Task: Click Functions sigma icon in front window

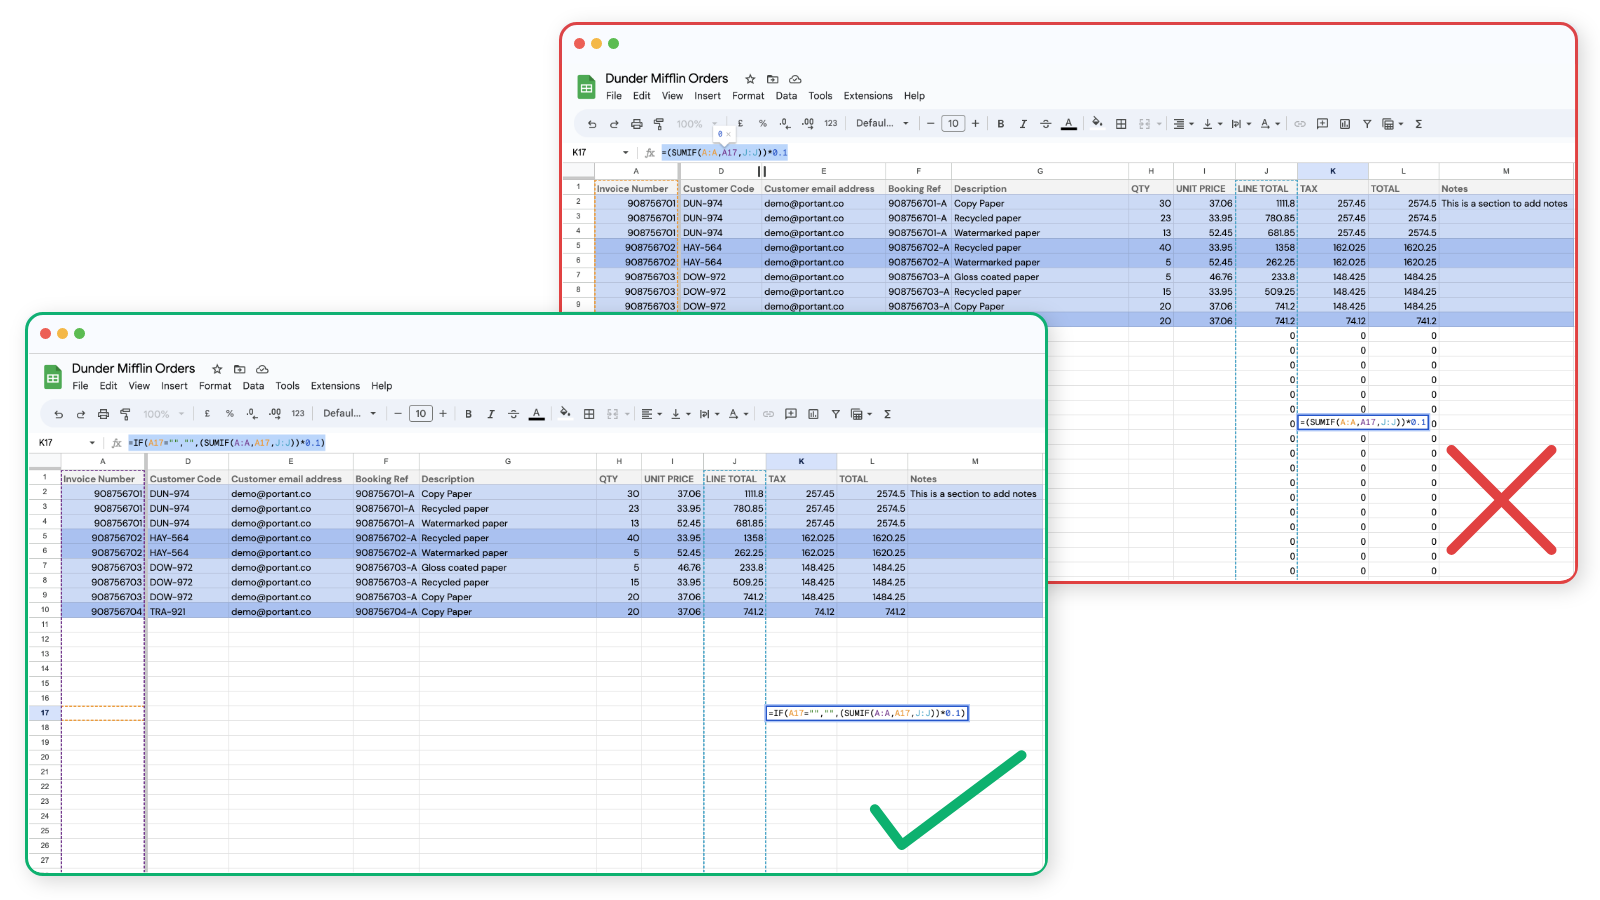Action: [887, 414]
